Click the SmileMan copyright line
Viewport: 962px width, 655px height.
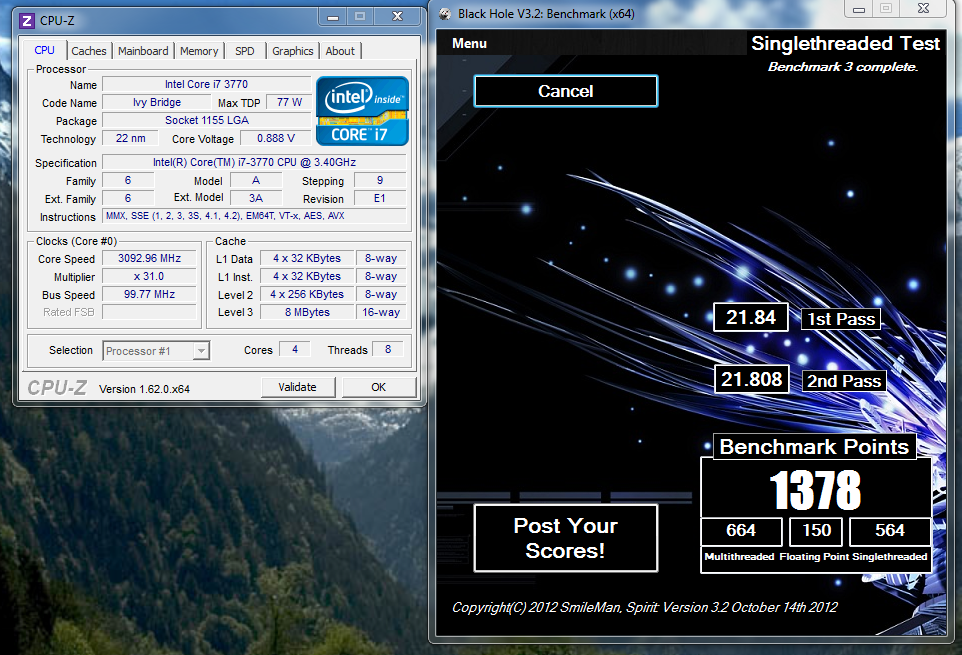coord(645,607)
